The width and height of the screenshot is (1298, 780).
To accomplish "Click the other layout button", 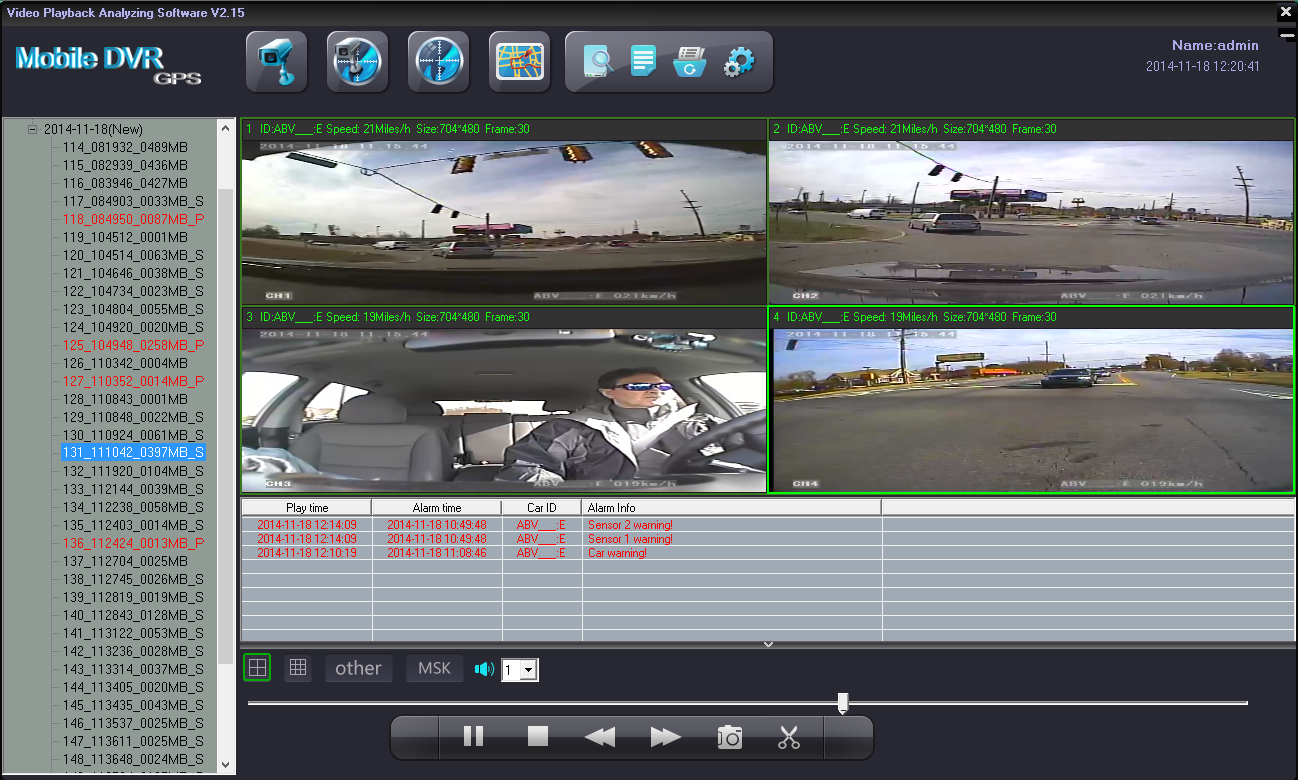I will [358, 669].
